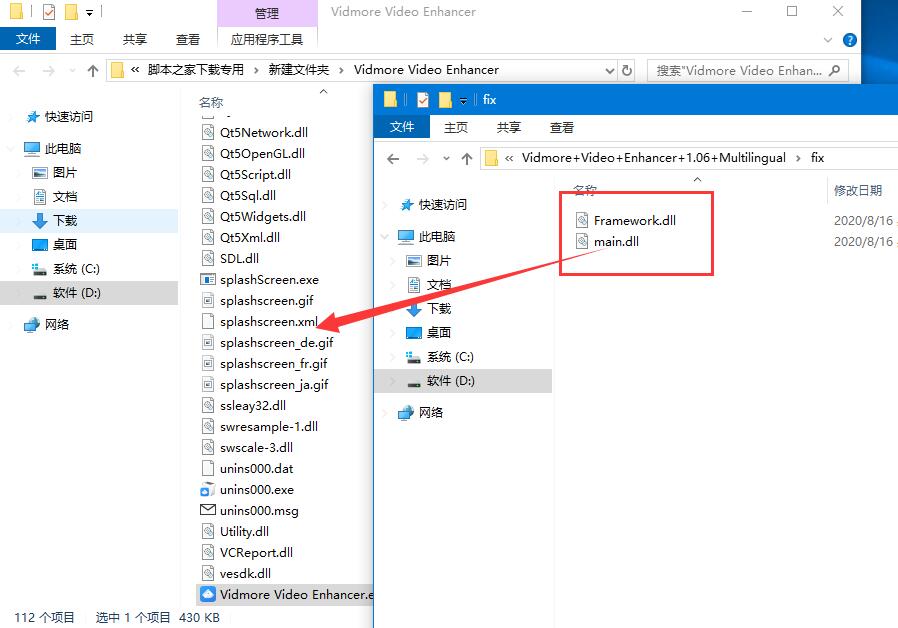The width and height of the screenshot is (898, 628).
Task: Select the Utility.dll file
Action: pyautogui.click(x=244, y=532)
